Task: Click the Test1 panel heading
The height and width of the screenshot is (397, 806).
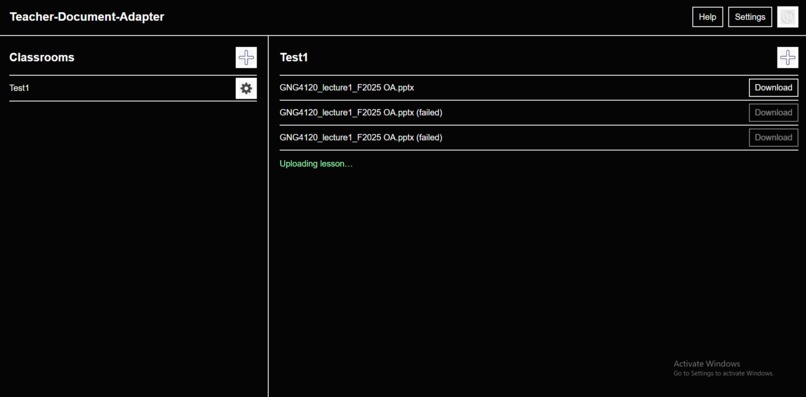Action: coord(294,58)
